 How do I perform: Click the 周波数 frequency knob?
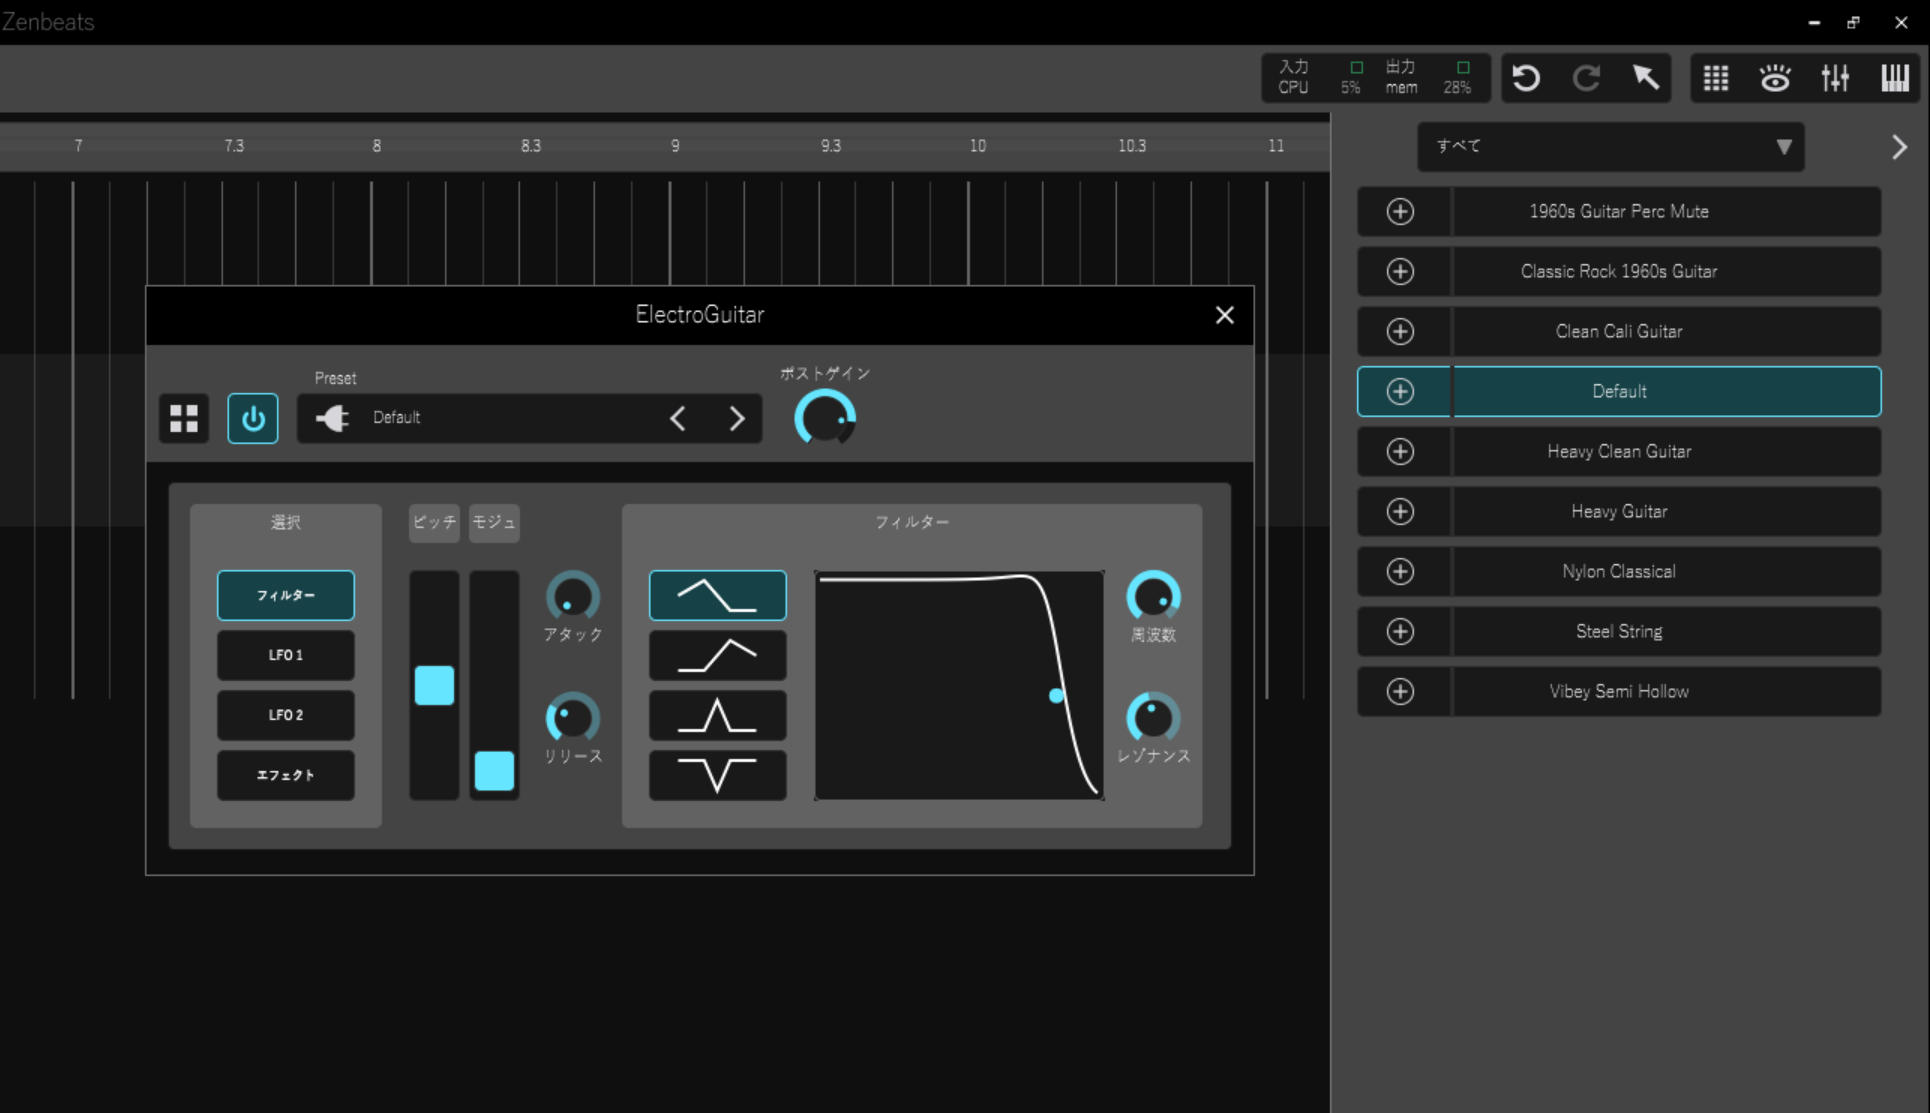pyautogui.click(x=1153, y=597)
